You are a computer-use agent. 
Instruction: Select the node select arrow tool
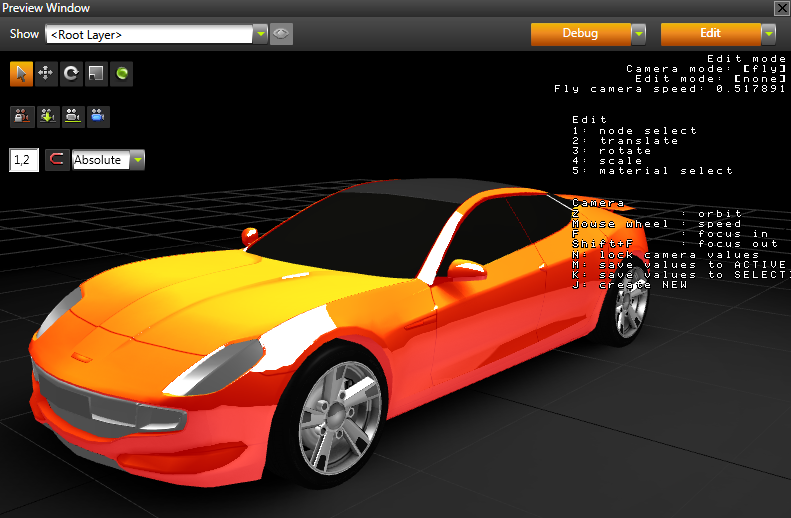click(21, 73)
